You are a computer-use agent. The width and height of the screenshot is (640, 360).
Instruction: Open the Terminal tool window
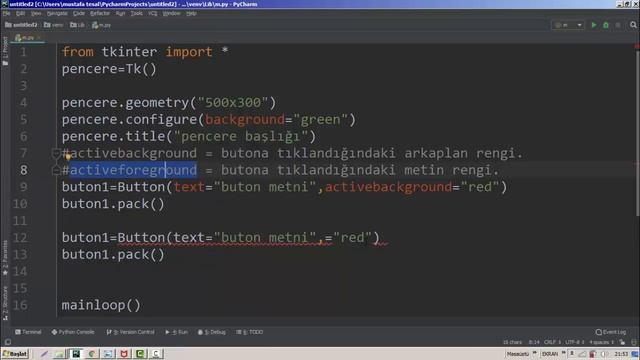(x=28, y=332)
